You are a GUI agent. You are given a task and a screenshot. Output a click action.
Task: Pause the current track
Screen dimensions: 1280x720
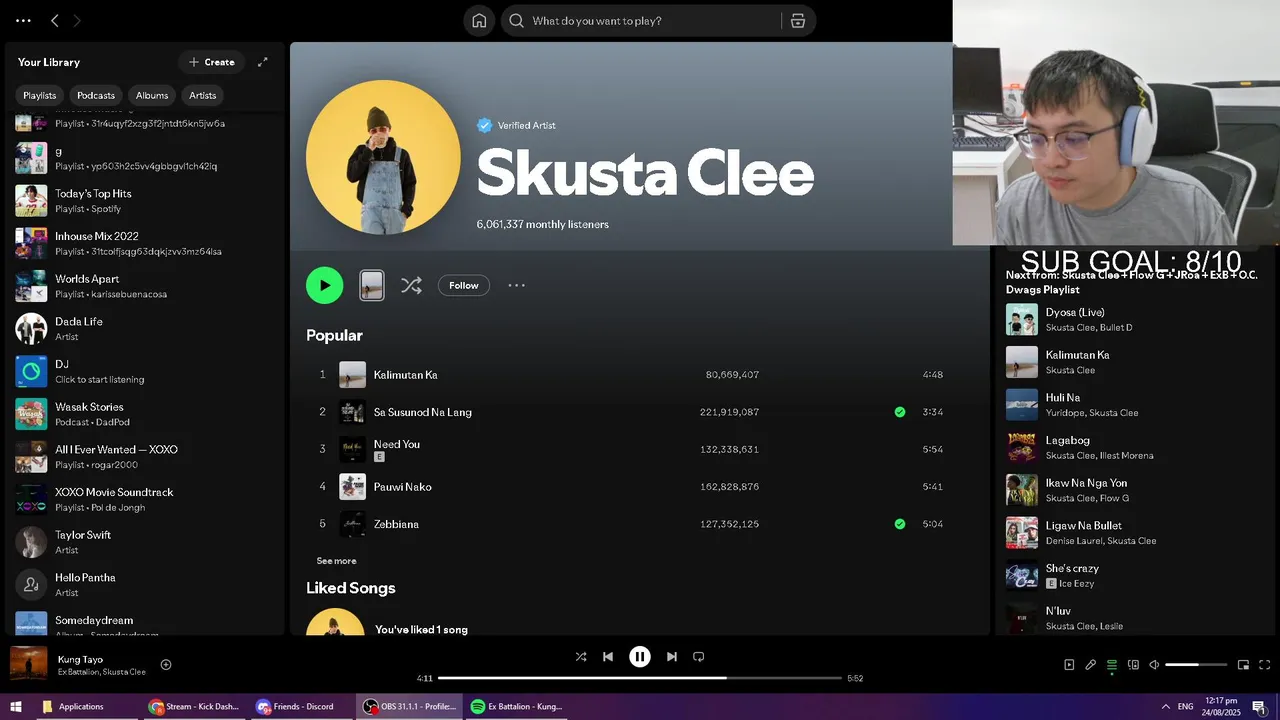640,657
